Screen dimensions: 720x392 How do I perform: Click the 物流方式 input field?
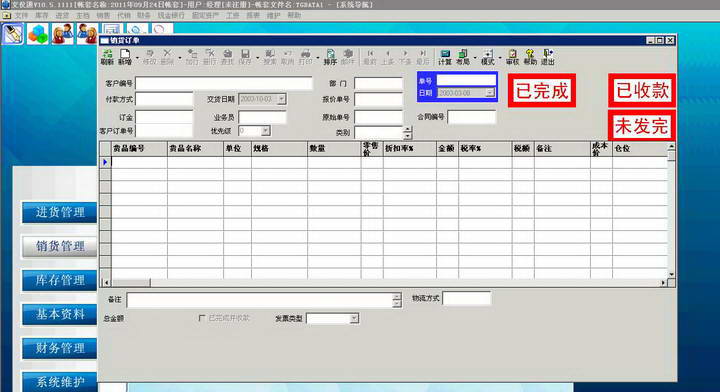pos(467,298)
